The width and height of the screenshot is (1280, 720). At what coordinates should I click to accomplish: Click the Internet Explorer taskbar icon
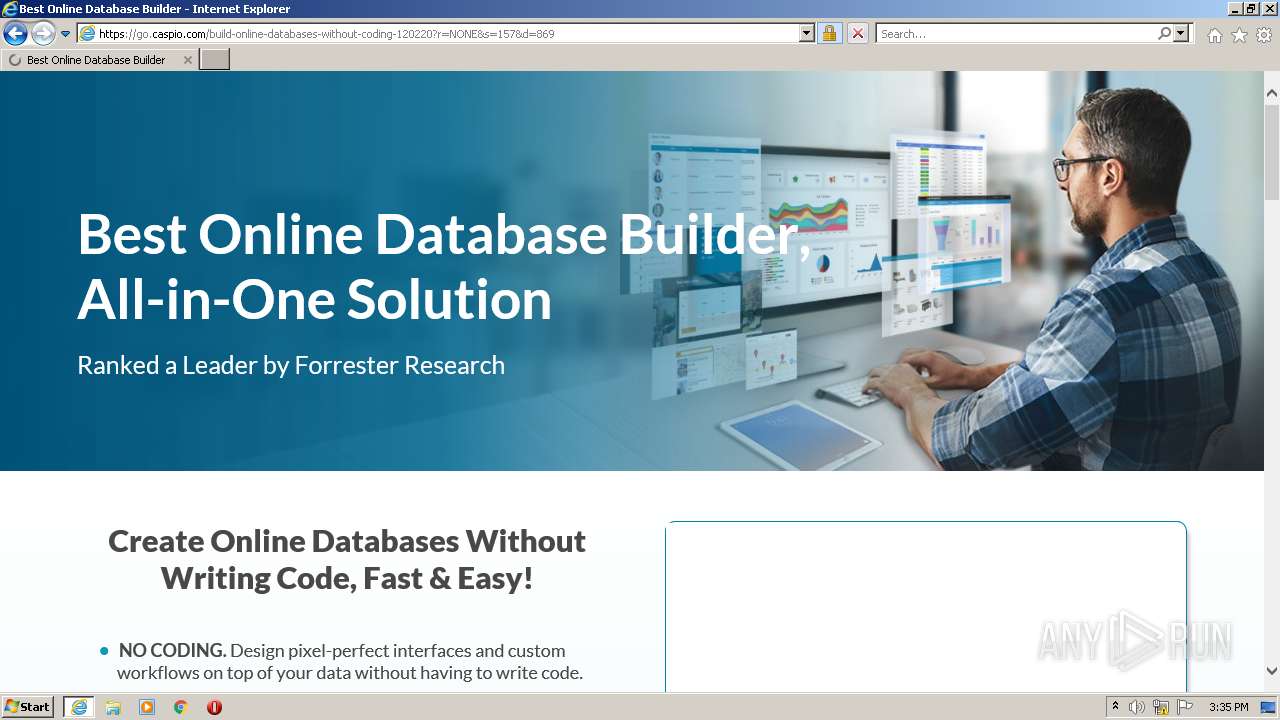(78, 707)
